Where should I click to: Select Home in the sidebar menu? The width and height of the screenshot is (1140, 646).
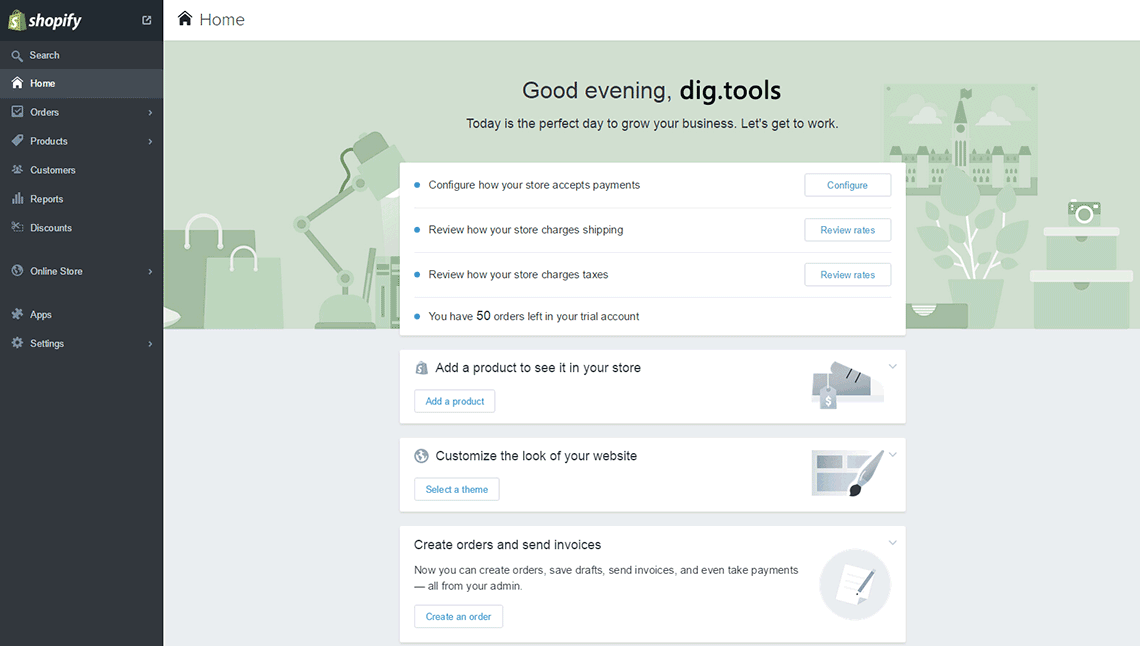[x=43, y=84]
